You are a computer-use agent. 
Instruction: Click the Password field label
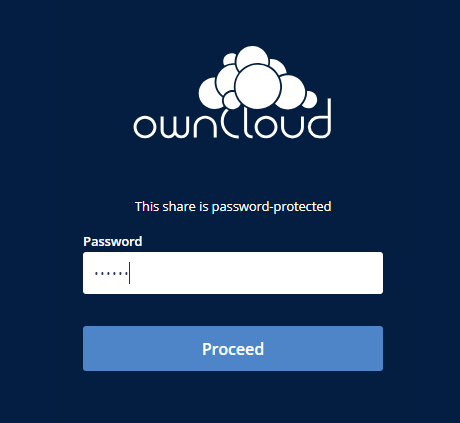coord(113,241)
